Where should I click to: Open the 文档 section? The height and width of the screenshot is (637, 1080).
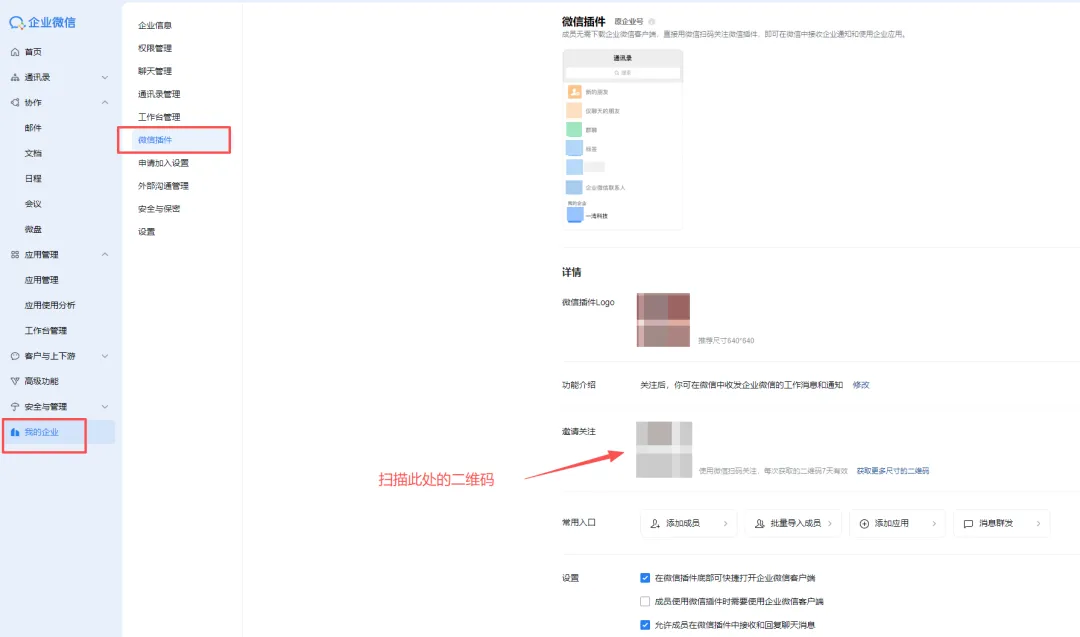tap(33, 152)
